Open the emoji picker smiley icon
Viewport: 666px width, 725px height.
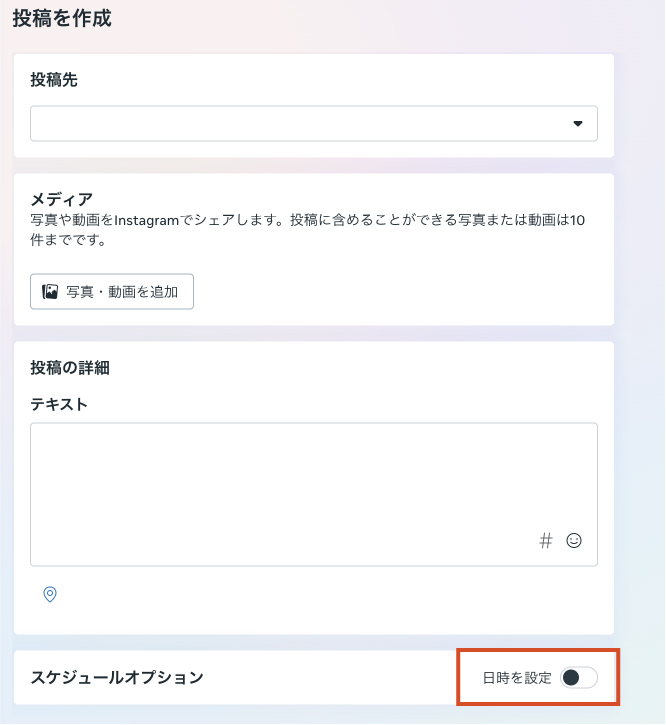(x=574, y=540)
